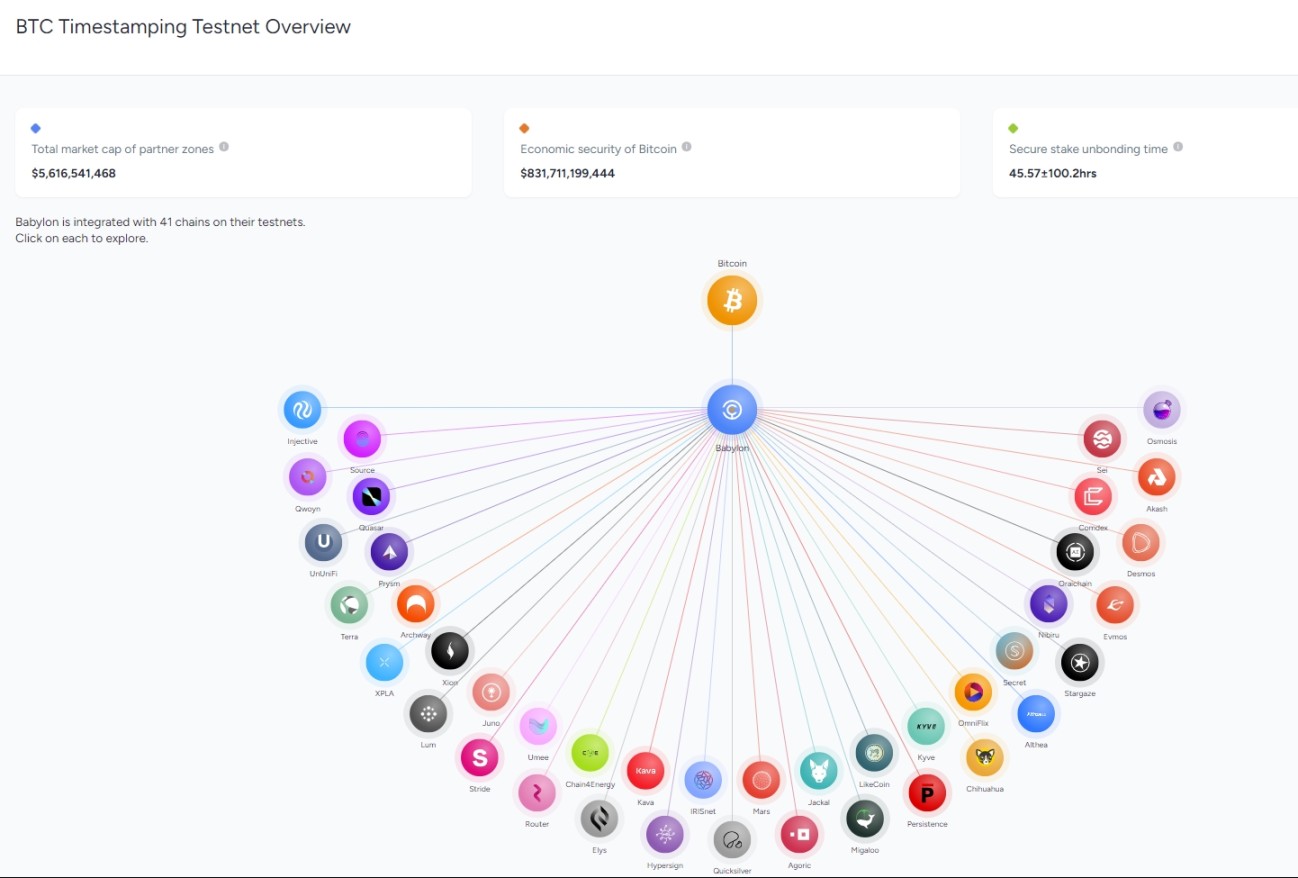Open the Prysm chain icon

(389, 552)
